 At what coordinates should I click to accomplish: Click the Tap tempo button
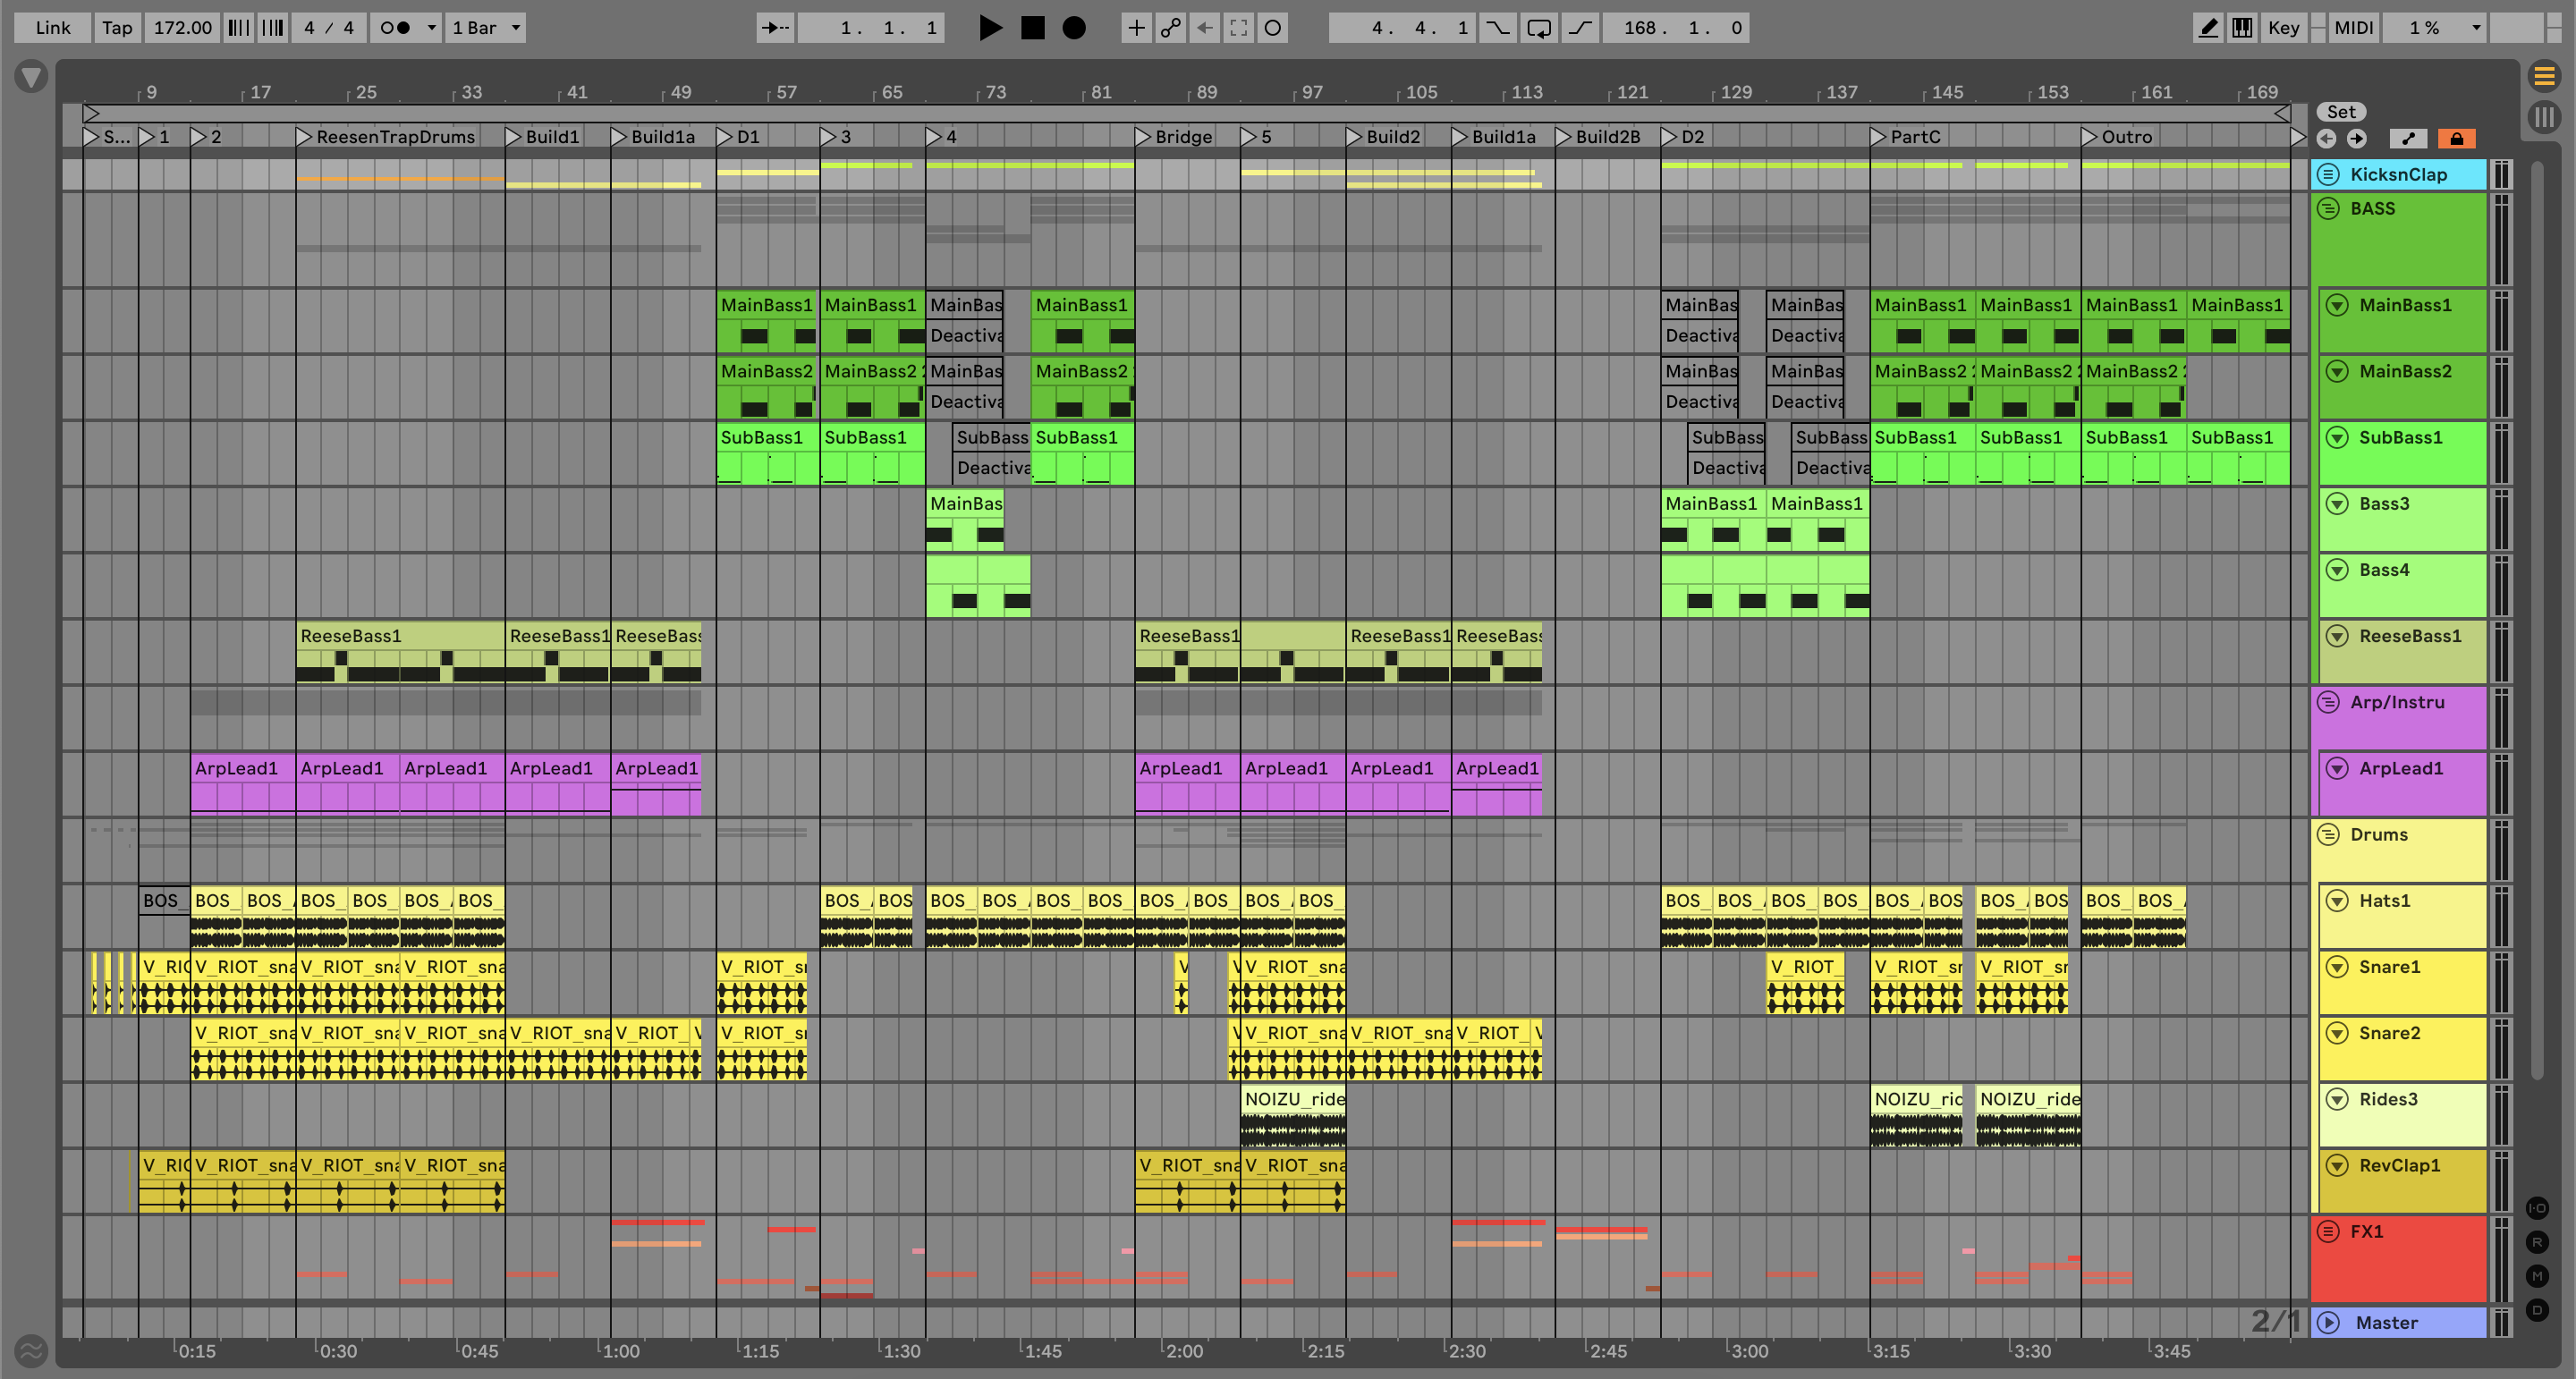117,28
